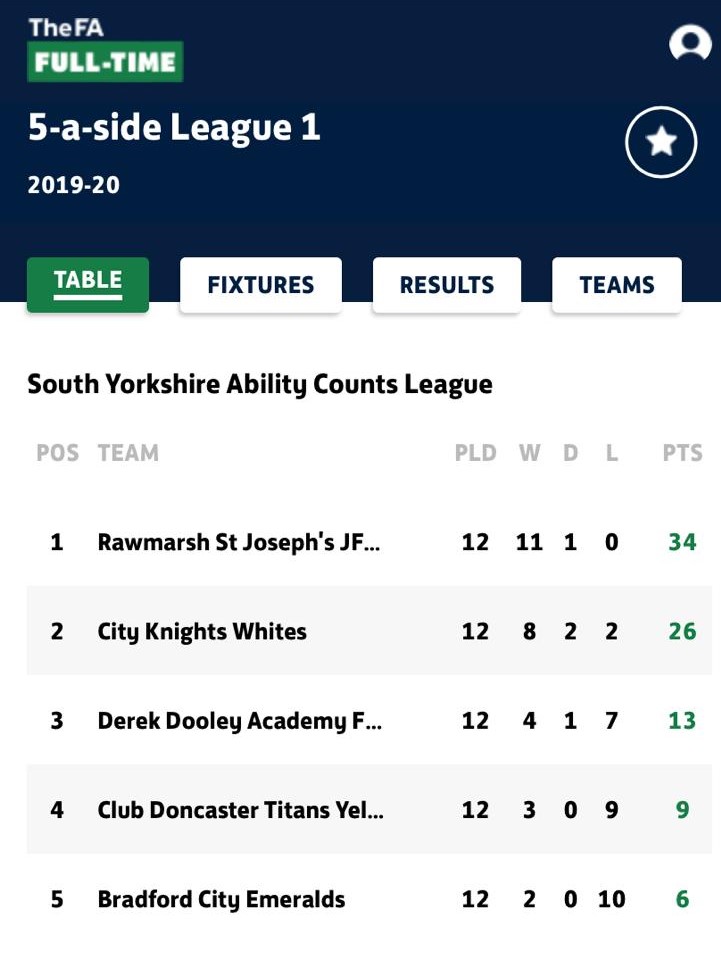721x954 pixels.
Task: Open the user profile icon
Action: tap(689, 43)
